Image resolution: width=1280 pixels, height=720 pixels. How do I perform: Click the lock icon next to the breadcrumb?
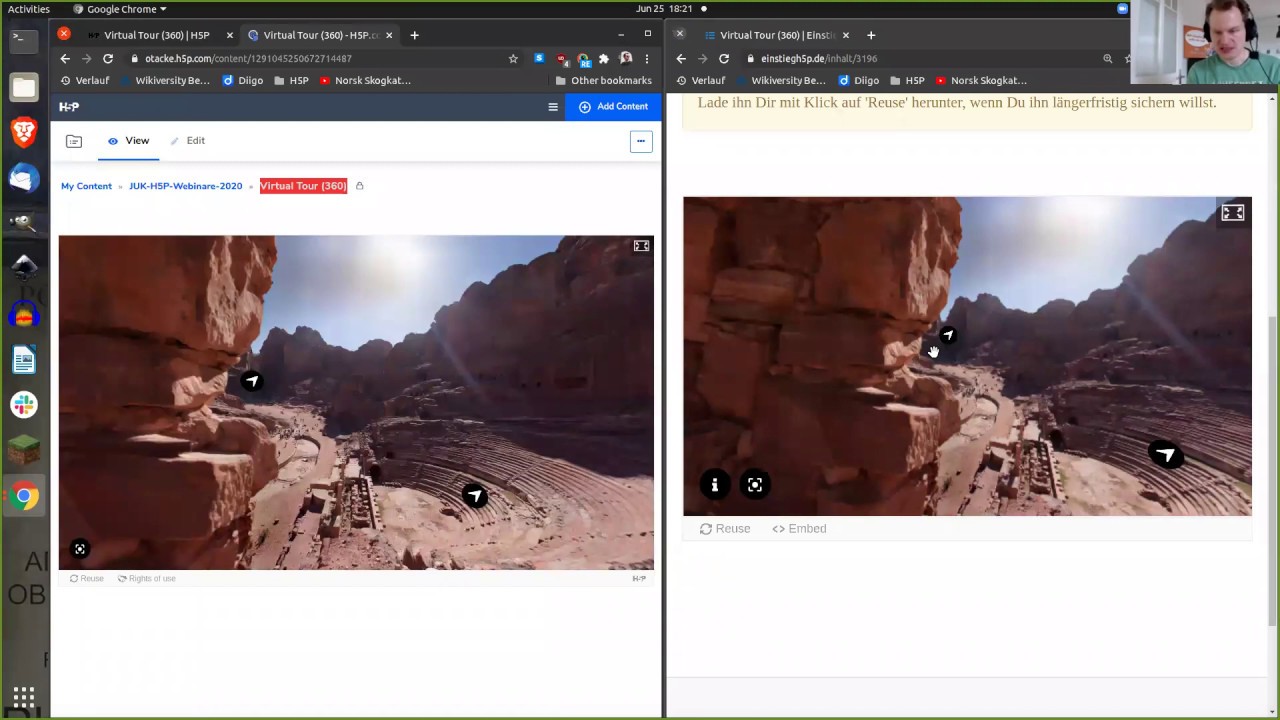[360, 186]
